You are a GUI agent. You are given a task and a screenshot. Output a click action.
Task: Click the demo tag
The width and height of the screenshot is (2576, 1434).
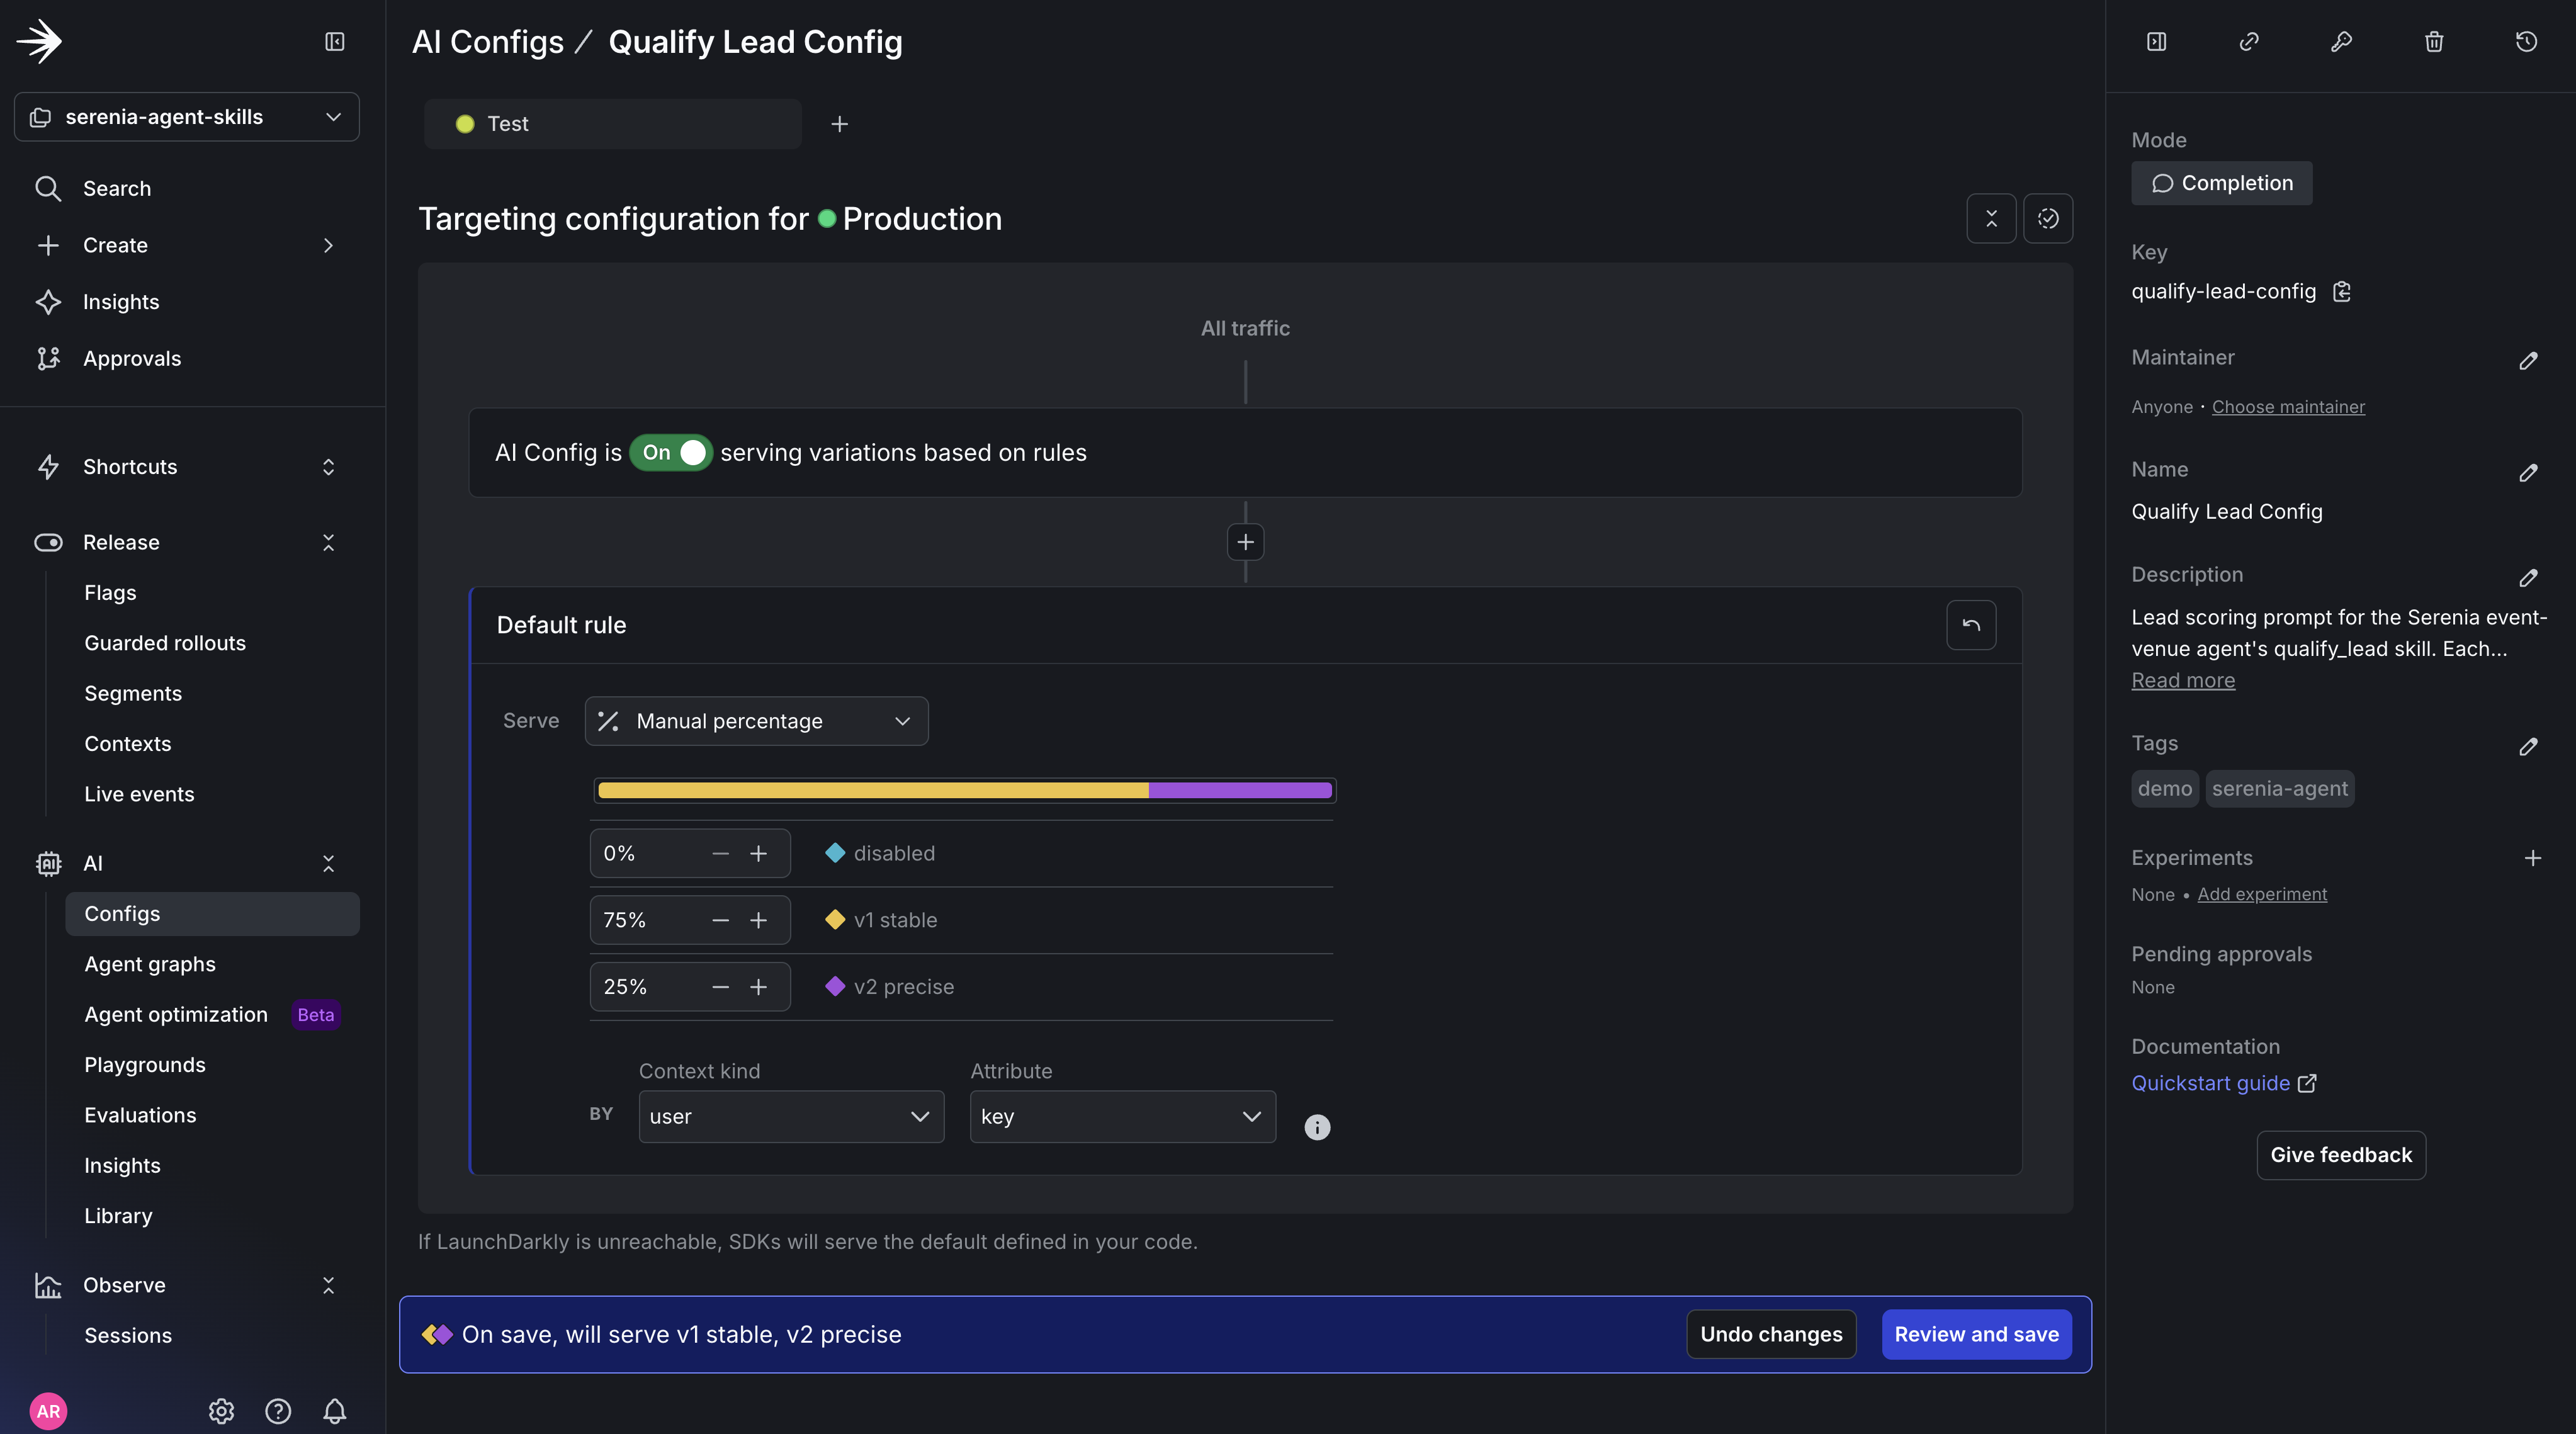tap(2165, 789)
